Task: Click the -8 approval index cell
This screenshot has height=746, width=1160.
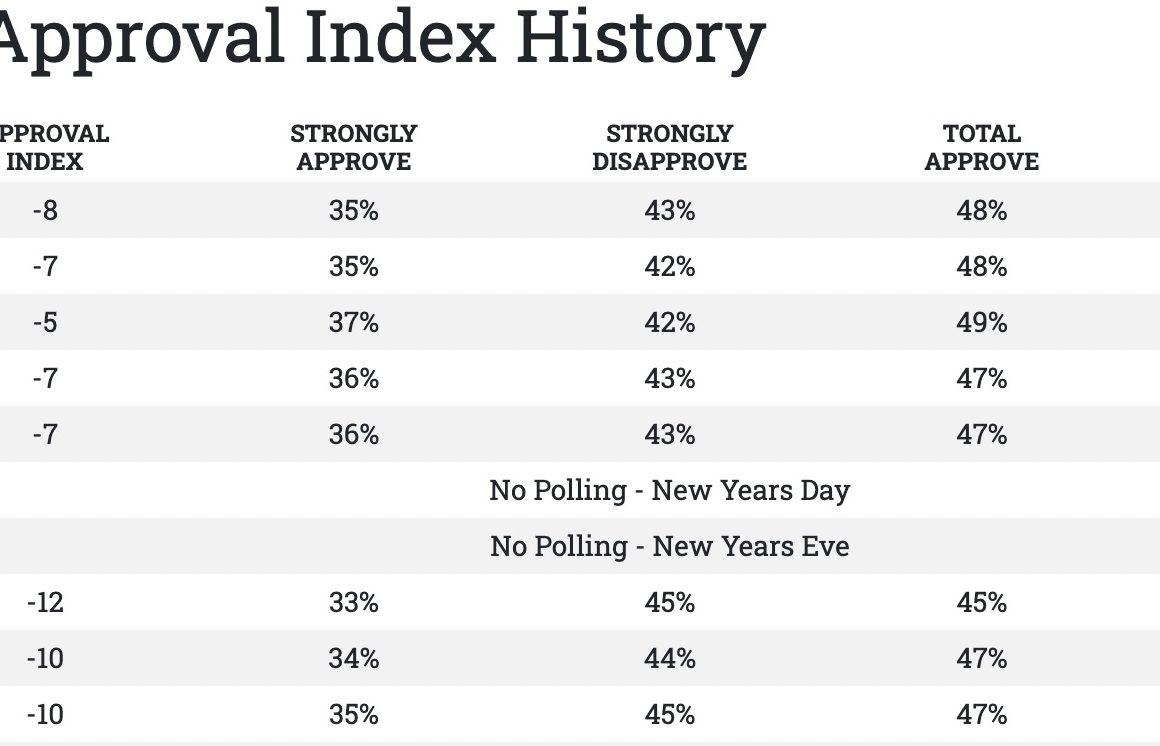Action: click(45, 211)
